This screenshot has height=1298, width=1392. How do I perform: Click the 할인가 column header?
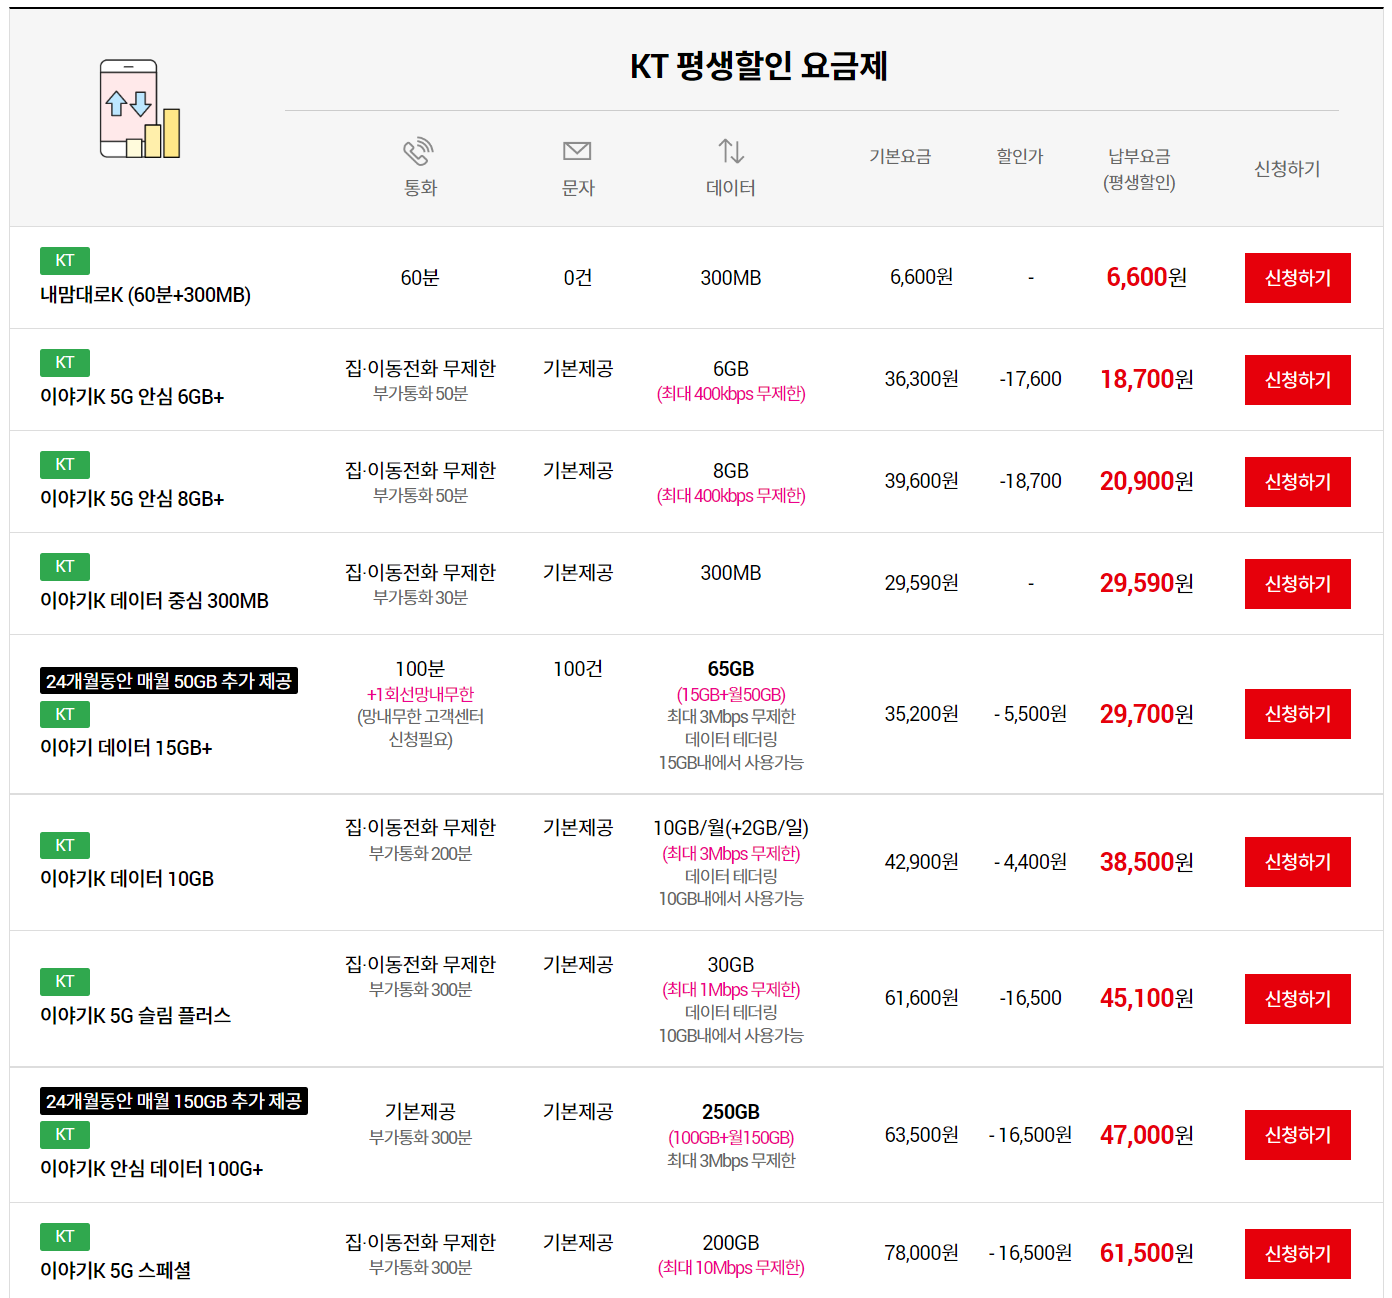[x=1019, y=156]
